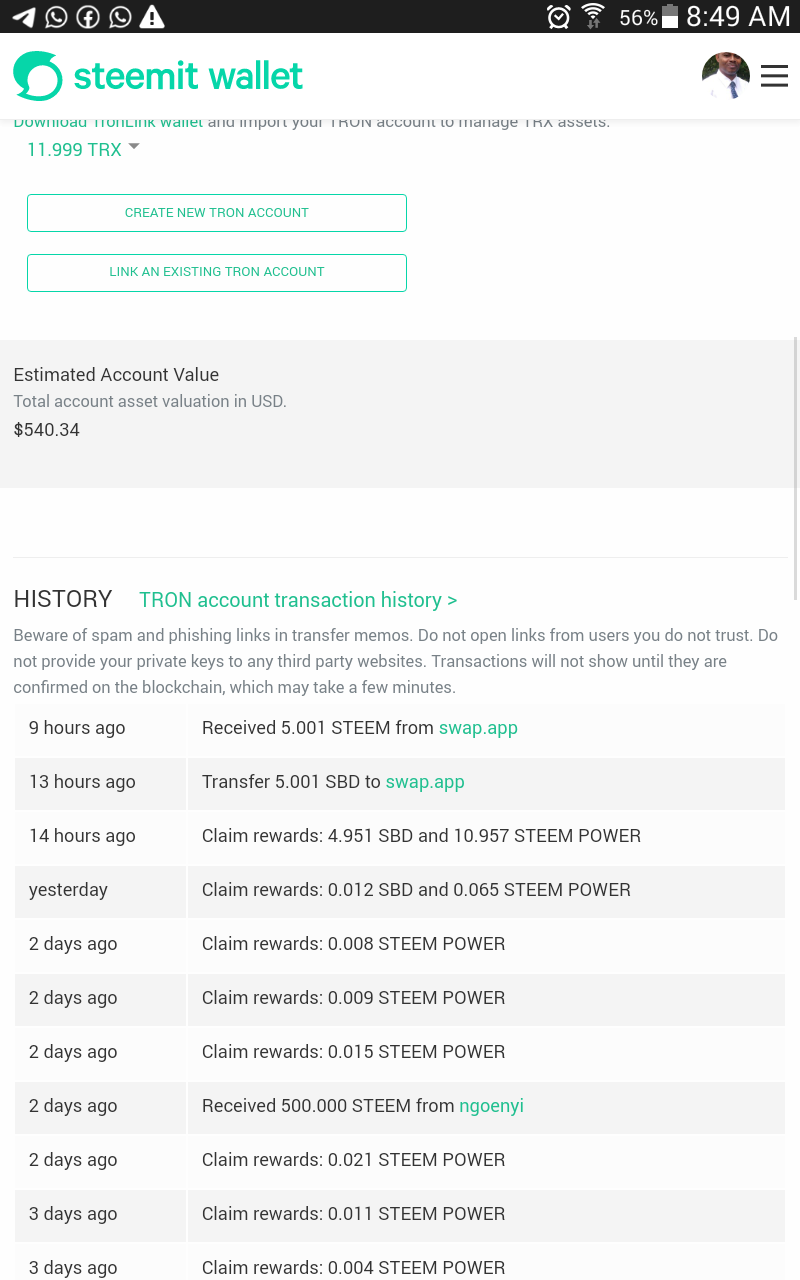Open swap.app link in Received entry

[478, 728]
